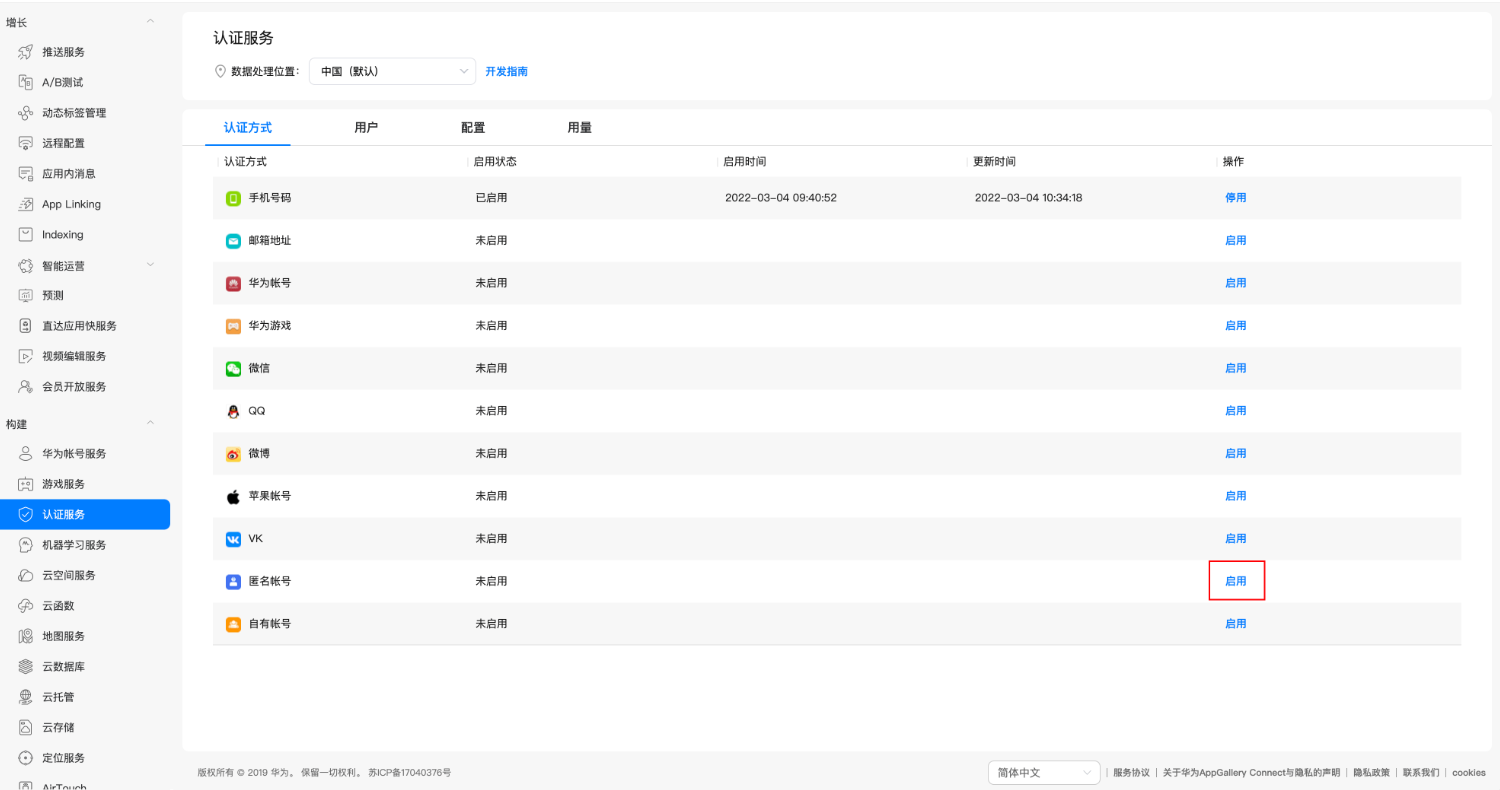Open the 数据处理位置 dropdown
Viewport: 1500px width, 790px height.
pos(392,71)
